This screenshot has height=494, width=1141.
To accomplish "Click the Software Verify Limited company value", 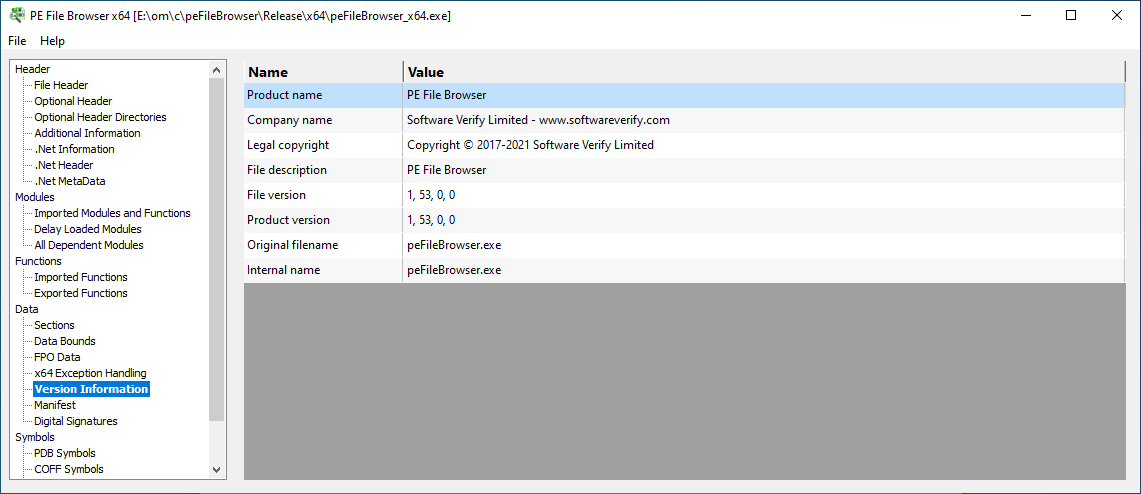I will [x=538, y=120].
